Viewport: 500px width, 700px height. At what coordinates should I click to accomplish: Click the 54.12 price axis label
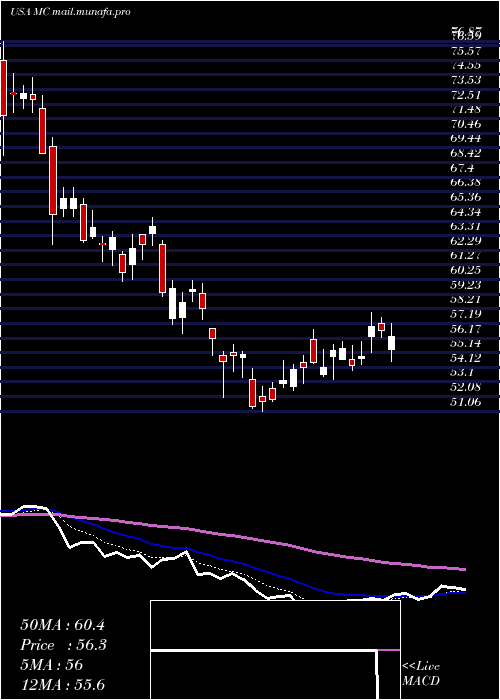coord(466,358)
